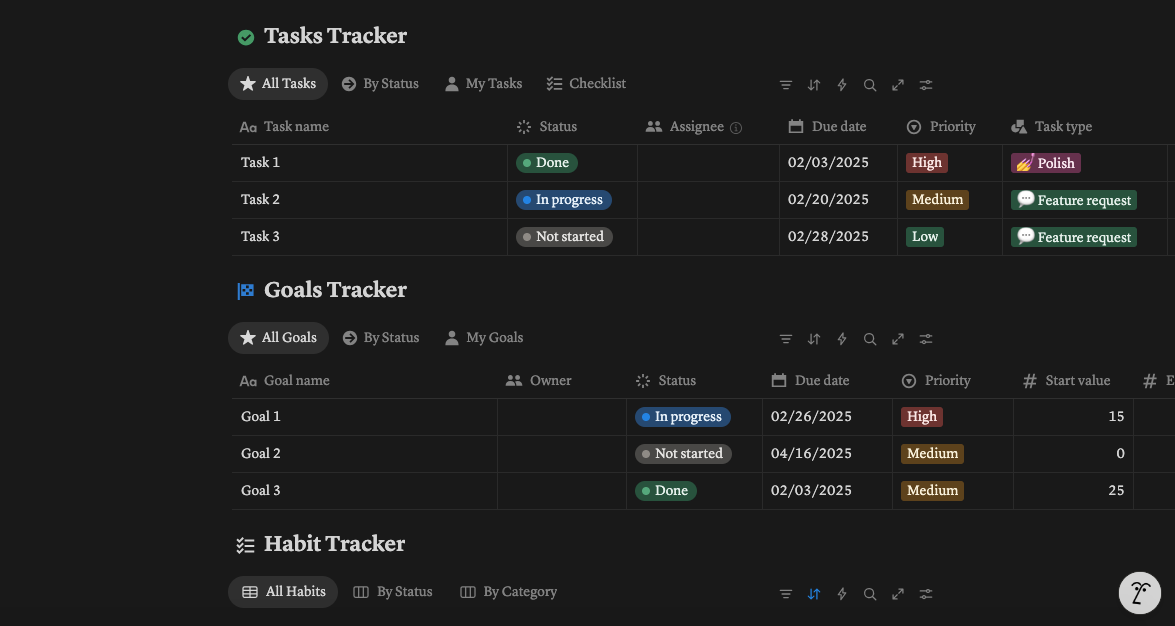Toggle the Done status on Task 1

click(x=546, y=162)
